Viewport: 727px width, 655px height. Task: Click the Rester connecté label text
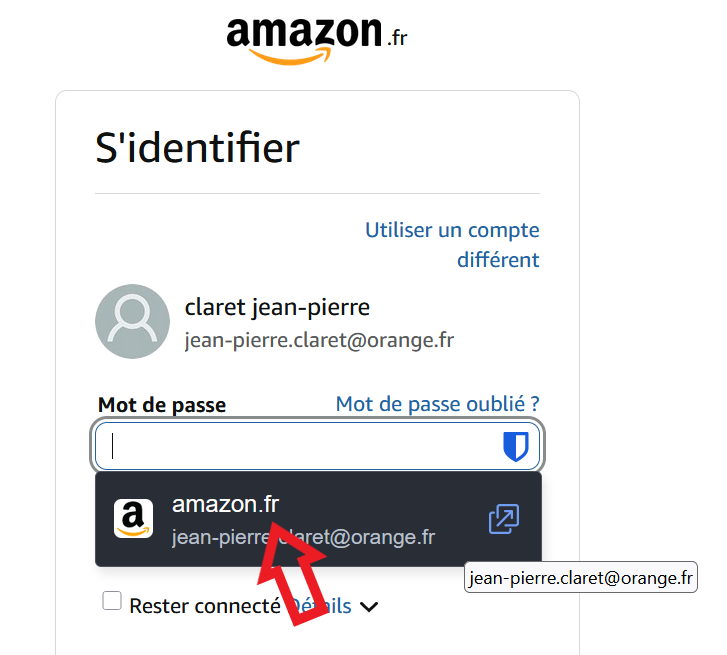tap(204, 606)
